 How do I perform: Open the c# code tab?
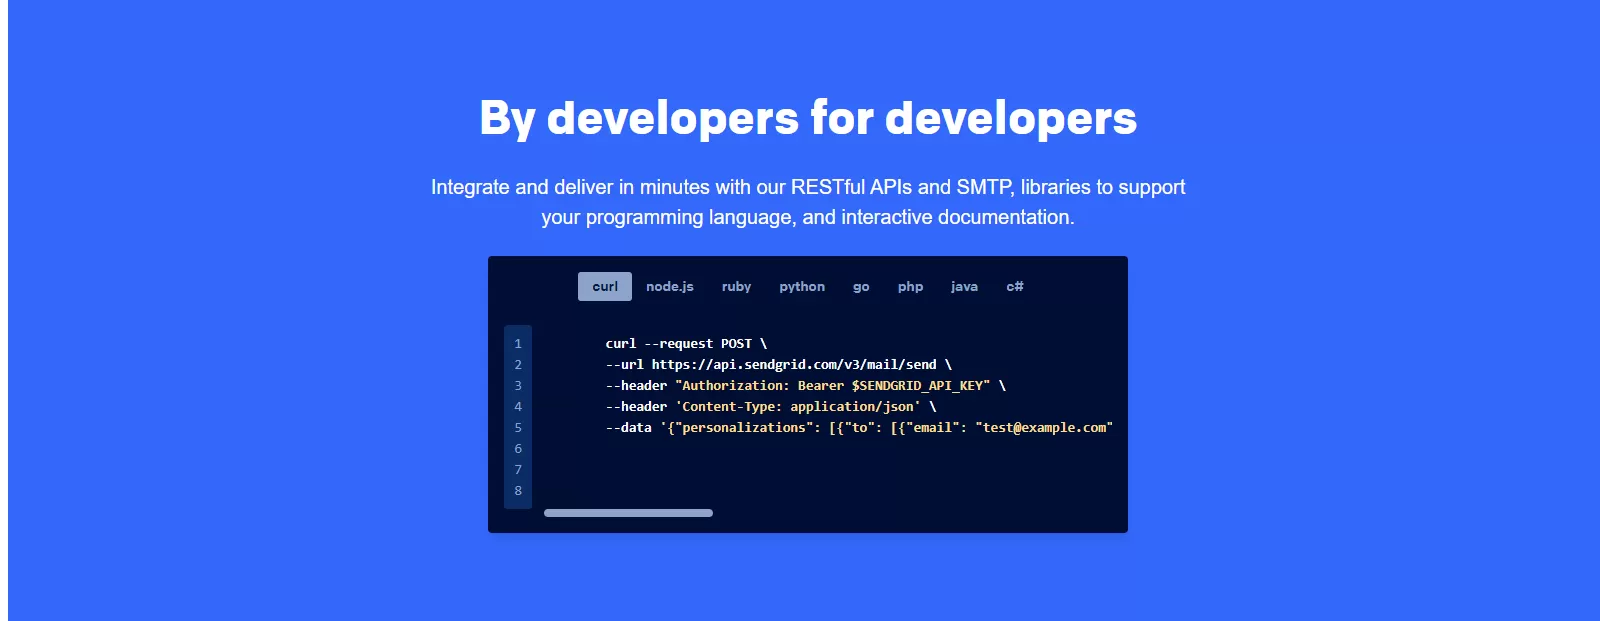pyautogui.click(x=1014, y=287)
